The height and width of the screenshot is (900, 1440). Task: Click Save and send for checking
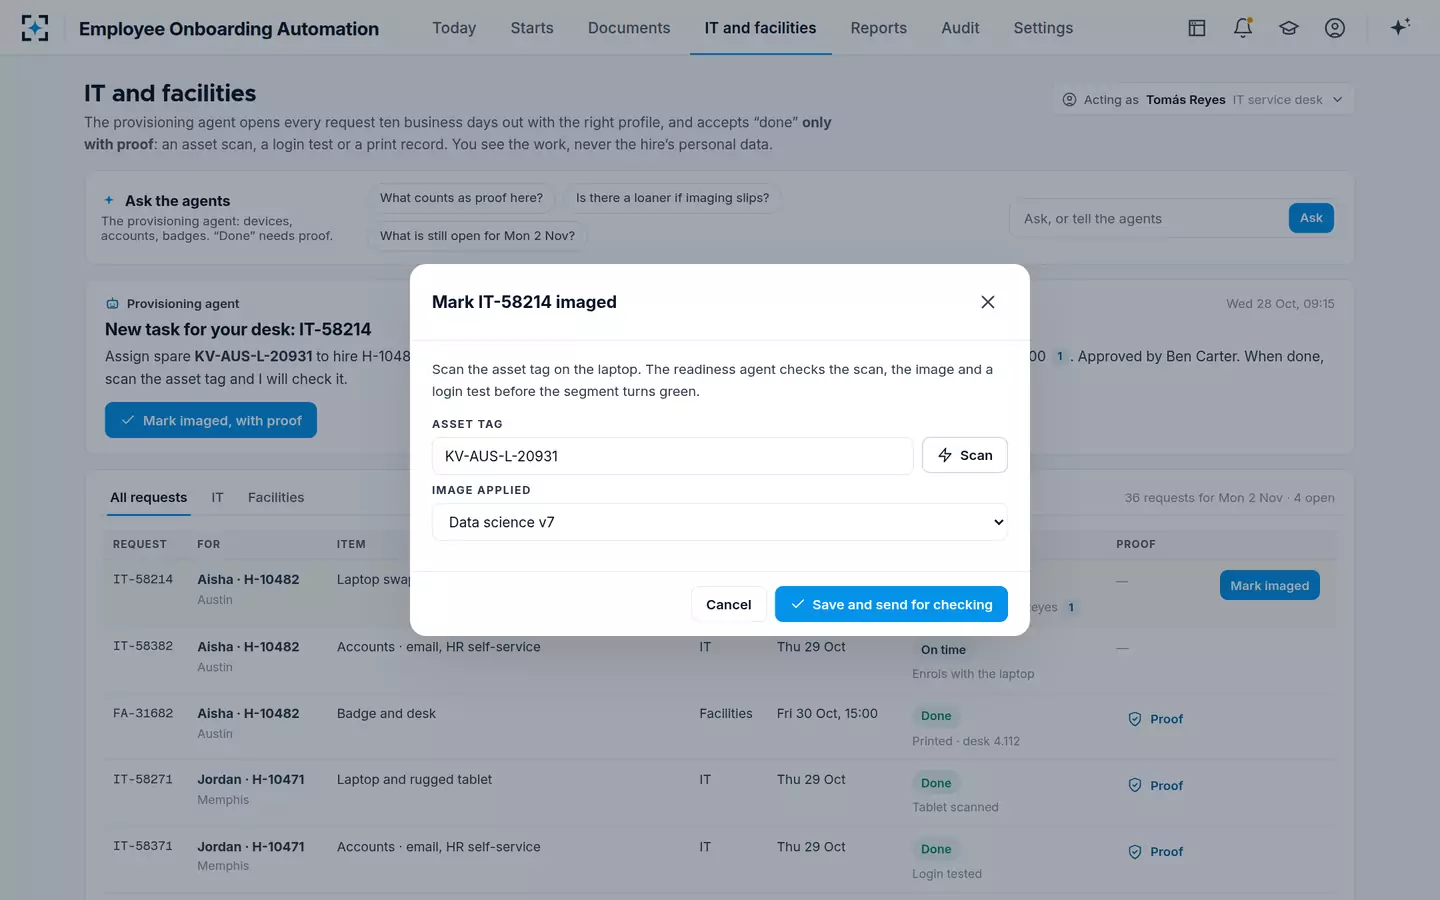coord(891,604)
